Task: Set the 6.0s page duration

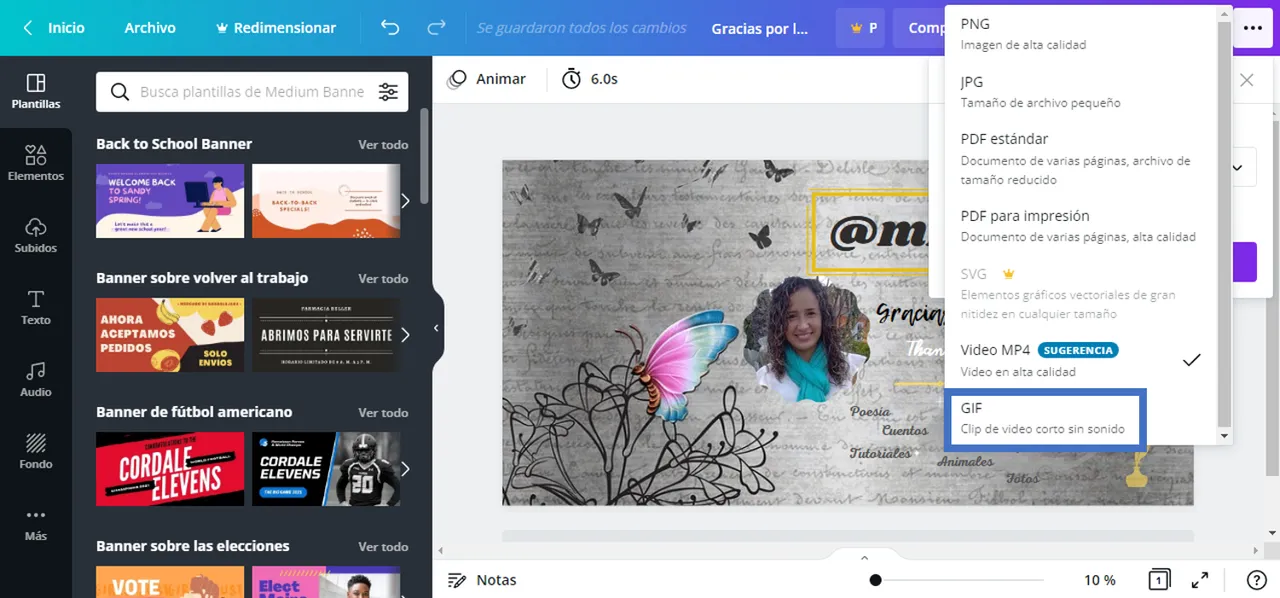Action: coord(590,79)
